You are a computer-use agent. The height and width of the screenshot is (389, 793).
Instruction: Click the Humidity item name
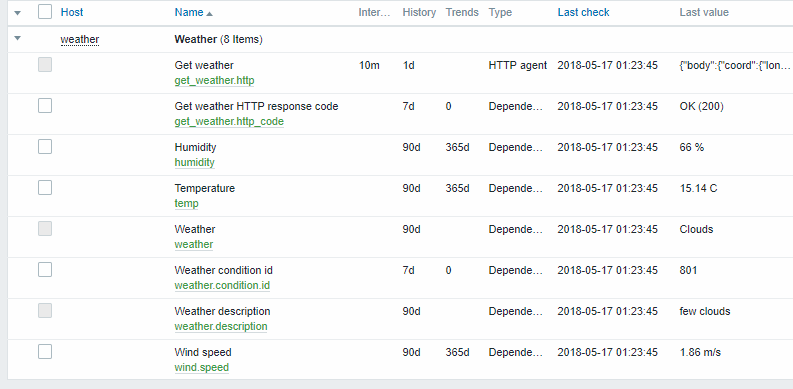tap(195, 147)
